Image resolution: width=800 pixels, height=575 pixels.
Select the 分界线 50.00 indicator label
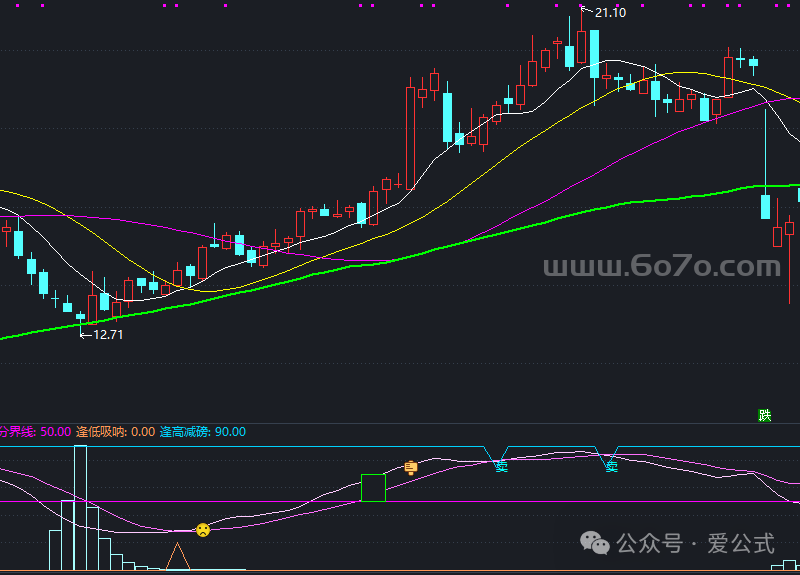[x=35, y=432]
